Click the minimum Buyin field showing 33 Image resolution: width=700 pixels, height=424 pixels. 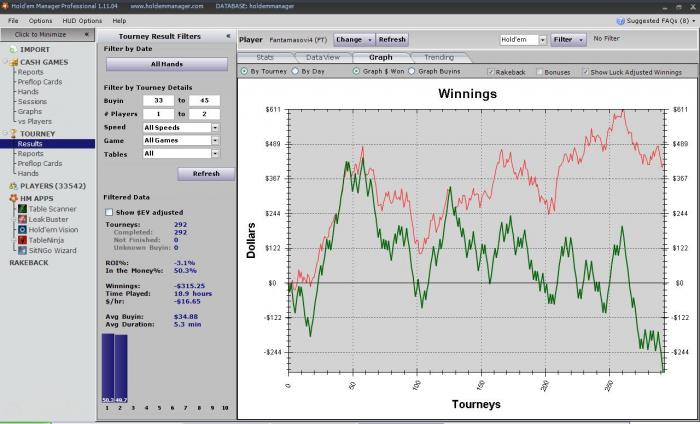click(158, 101)
